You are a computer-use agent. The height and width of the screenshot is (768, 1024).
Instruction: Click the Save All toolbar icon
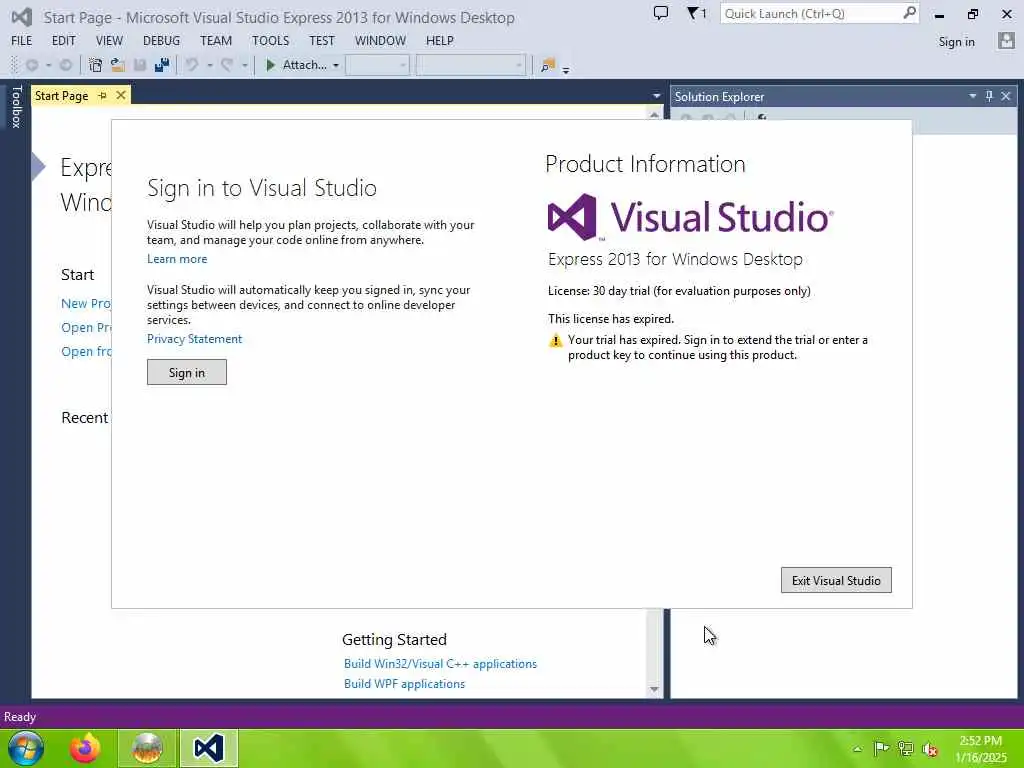[162, 65]
